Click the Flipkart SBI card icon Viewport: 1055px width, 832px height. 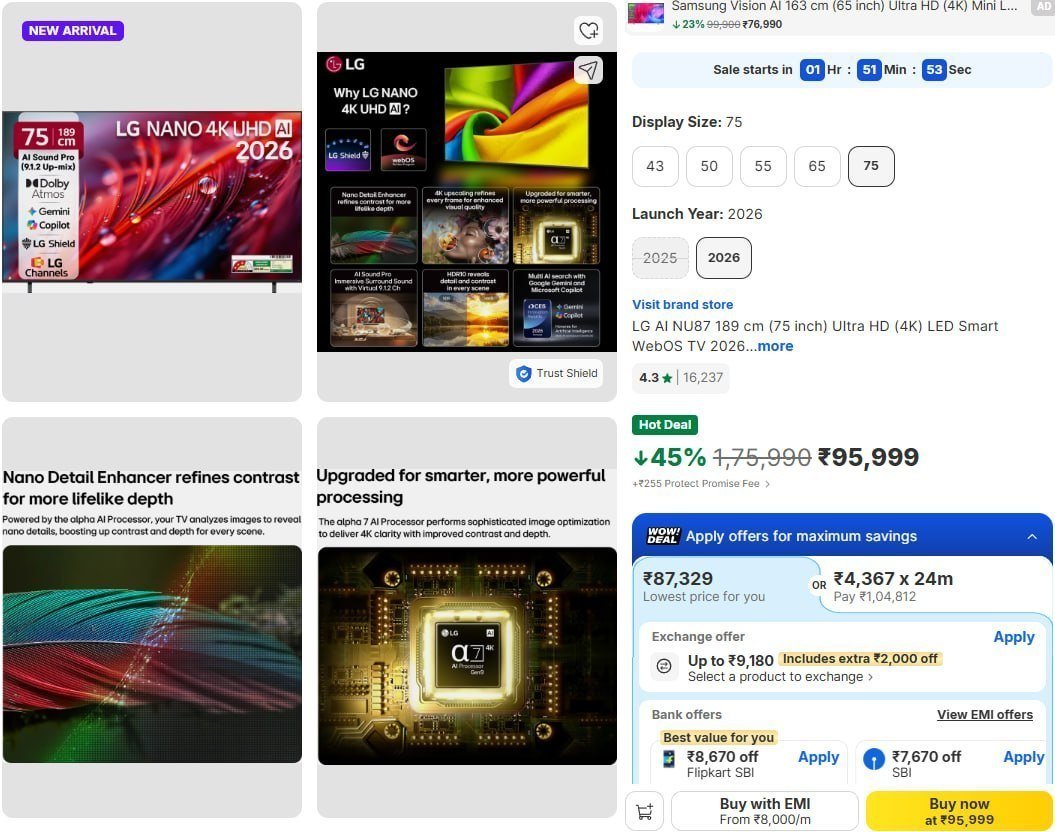[669, 759]
